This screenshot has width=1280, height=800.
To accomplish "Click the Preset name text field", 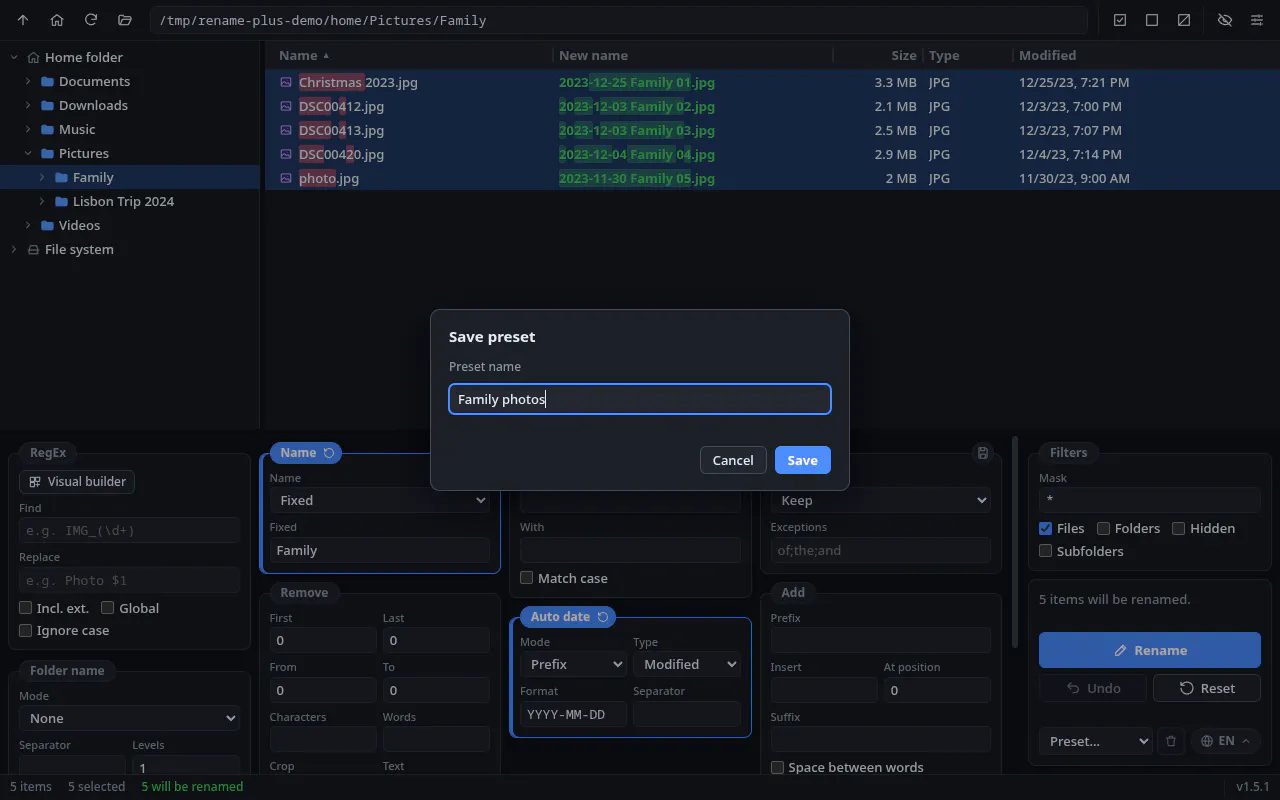I will [x=640, y=399].
